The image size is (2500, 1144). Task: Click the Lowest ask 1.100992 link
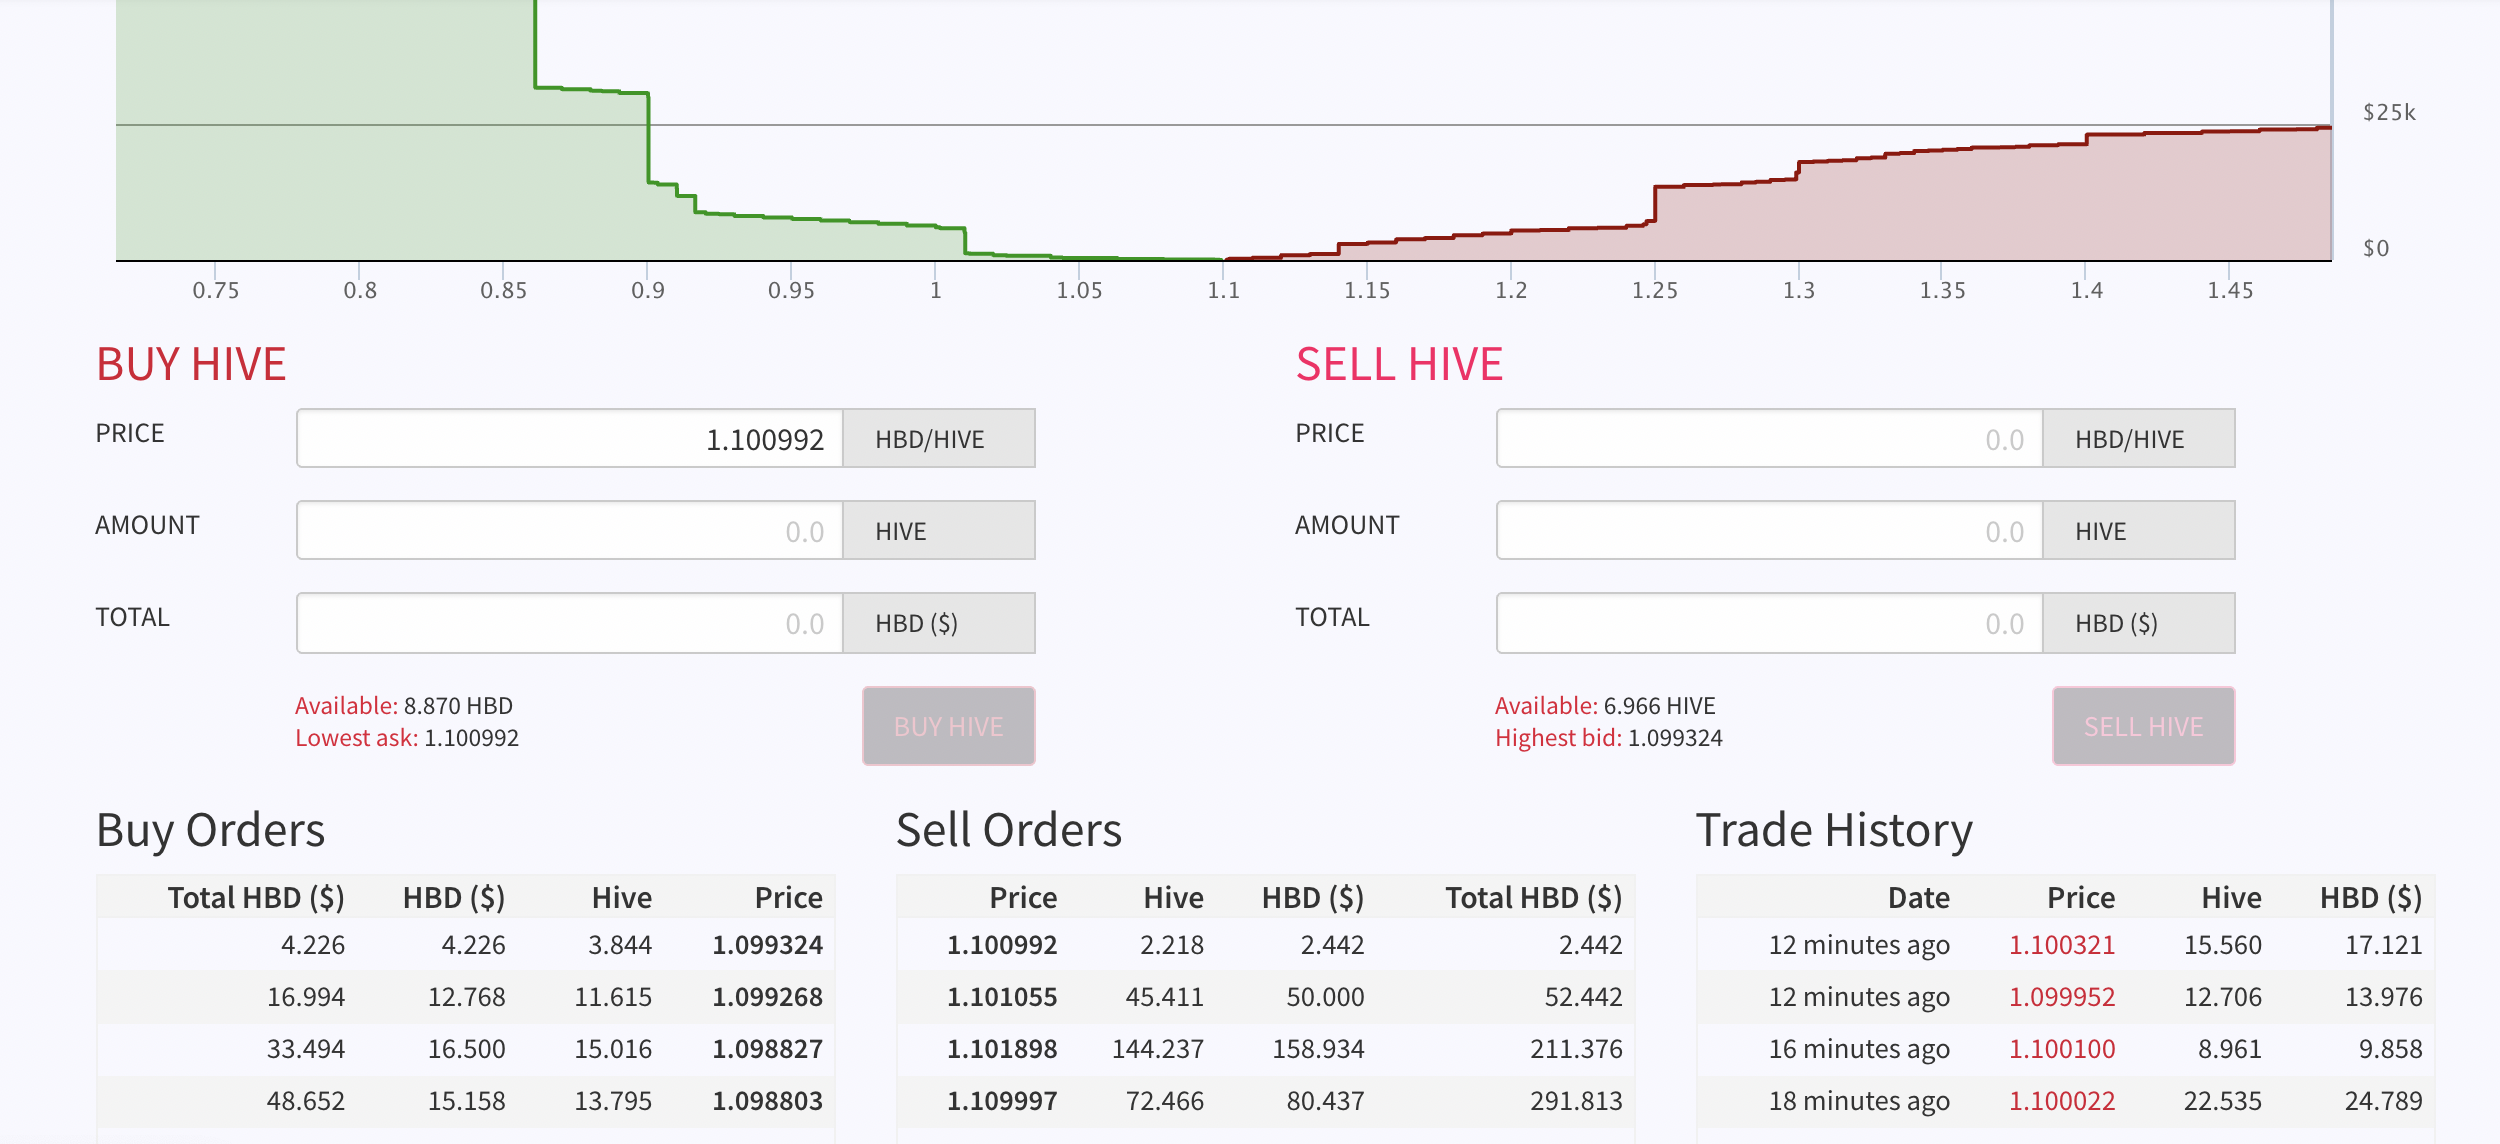[407, 738]
